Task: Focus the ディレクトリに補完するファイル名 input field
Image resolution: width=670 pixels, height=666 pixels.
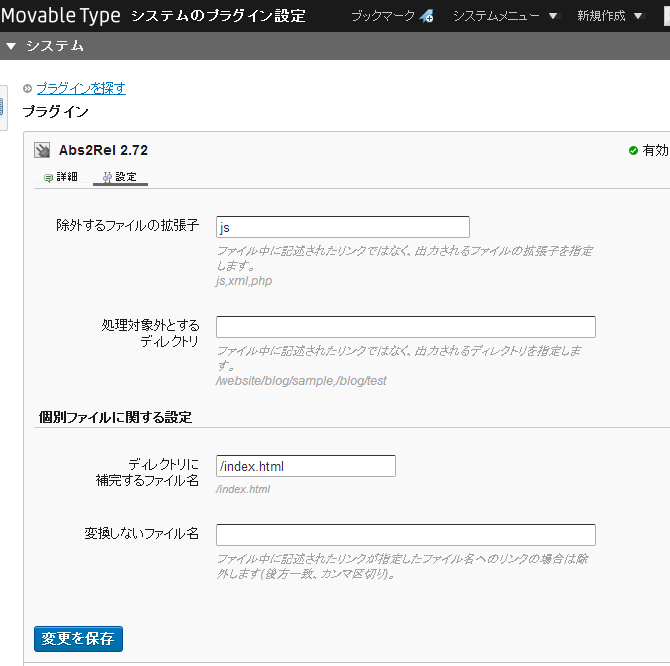Action: [x=306, y=466]
